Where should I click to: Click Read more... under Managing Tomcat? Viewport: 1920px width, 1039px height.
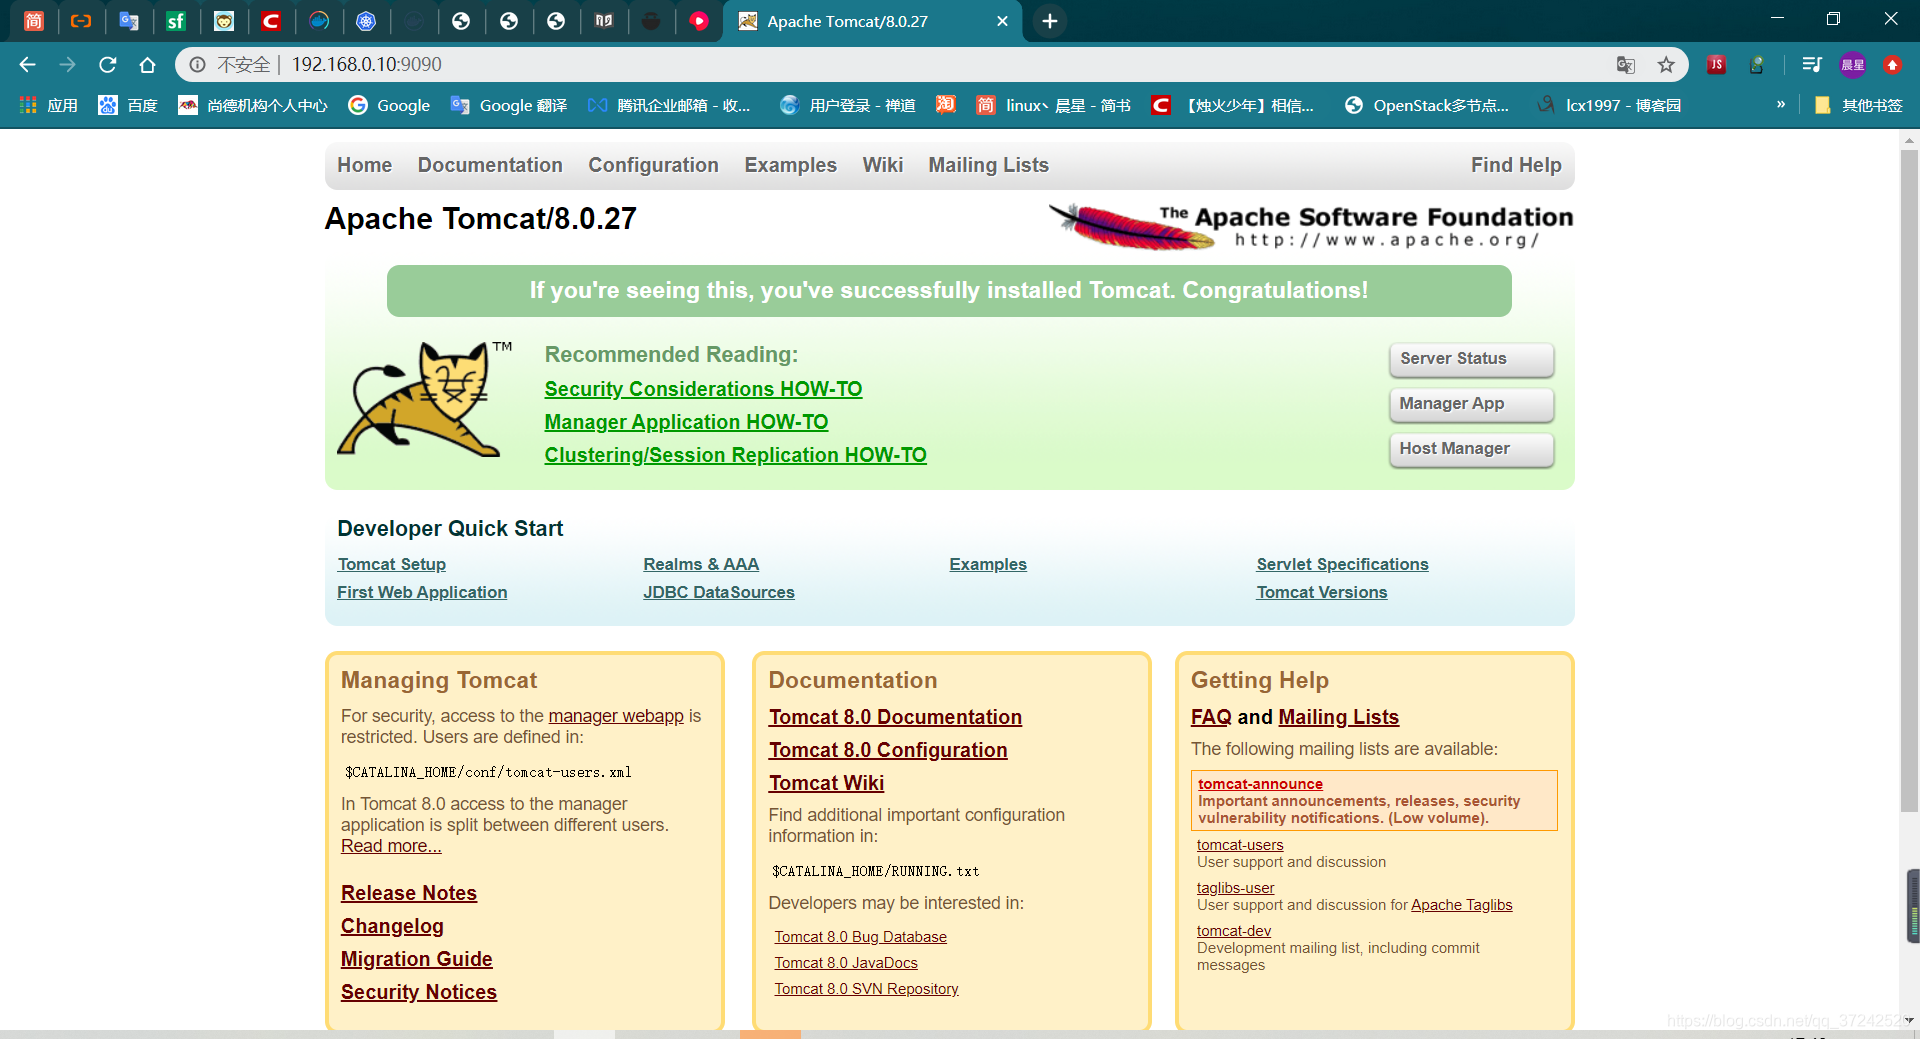(x=391, y=846)
